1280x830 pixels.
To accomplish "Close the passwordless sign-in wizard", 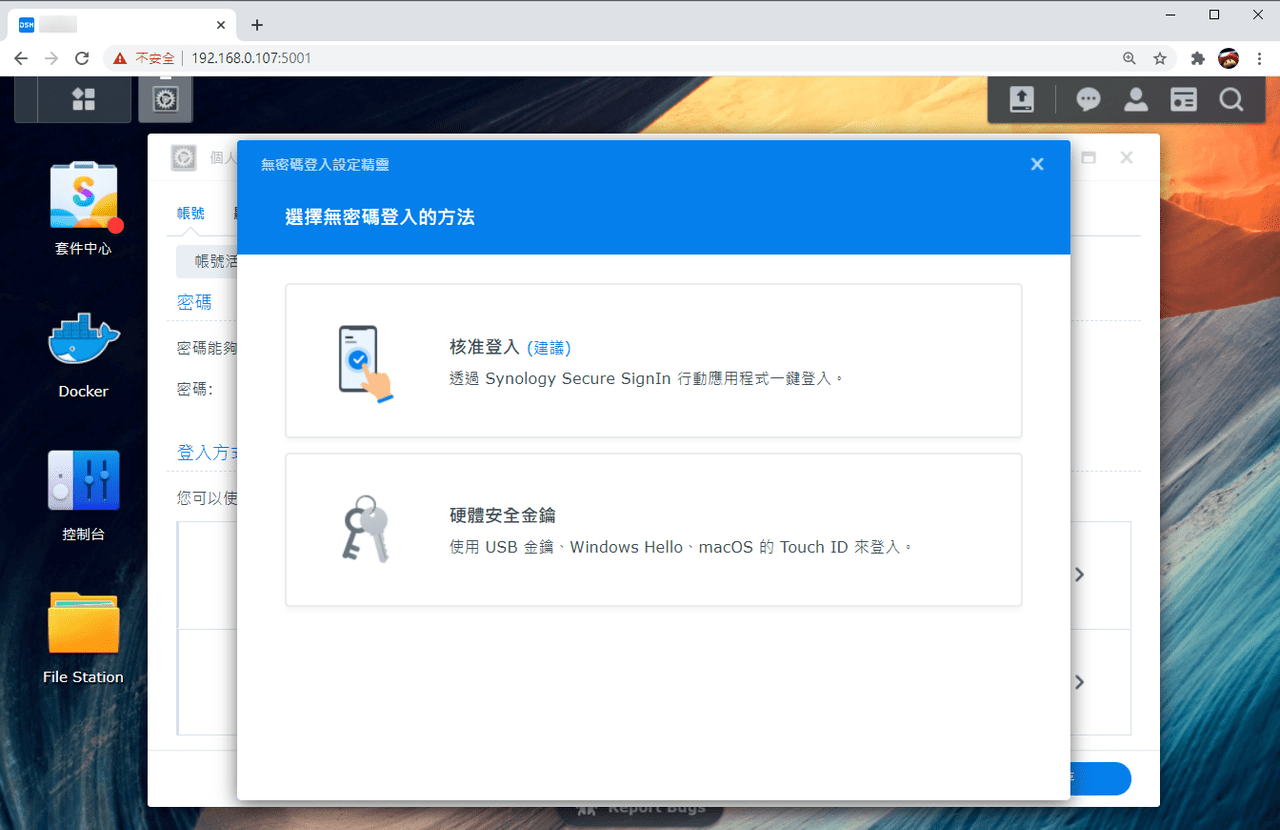I will [x=1037, y=164].
